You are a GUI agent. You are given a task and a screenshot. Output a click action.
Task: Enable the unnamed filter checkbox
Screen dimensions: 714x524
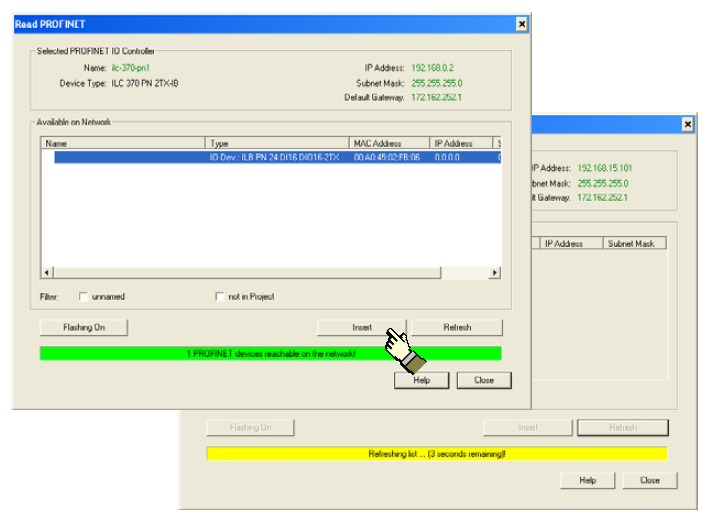pyautogui.click(x=83, y=297)
